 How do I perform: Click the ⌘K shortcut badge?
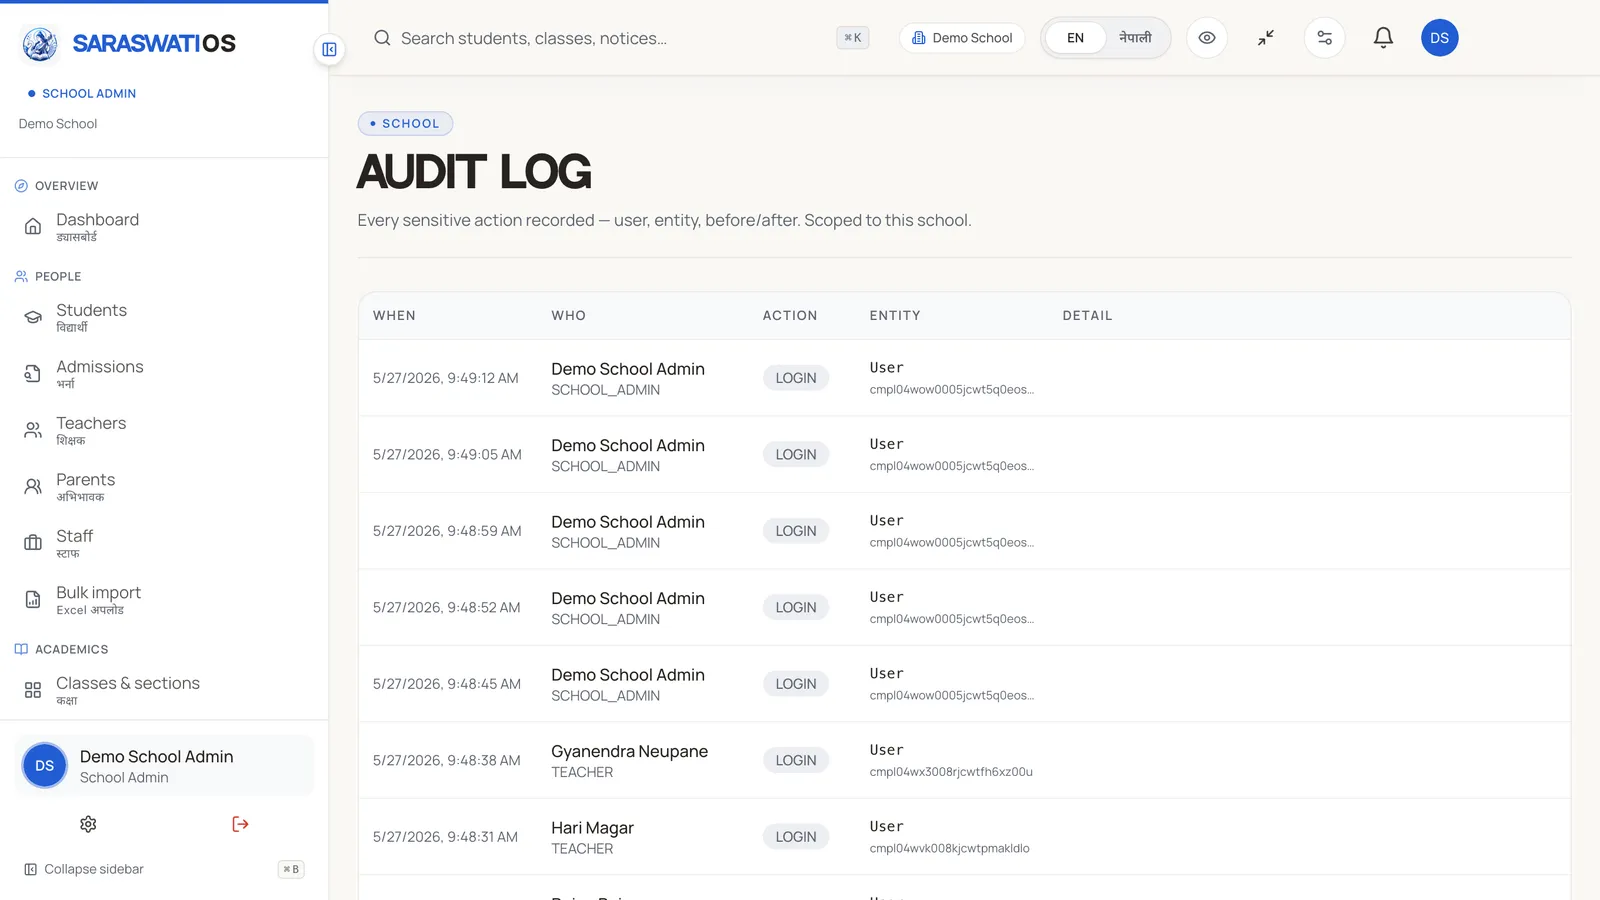(x=853, y=38)
